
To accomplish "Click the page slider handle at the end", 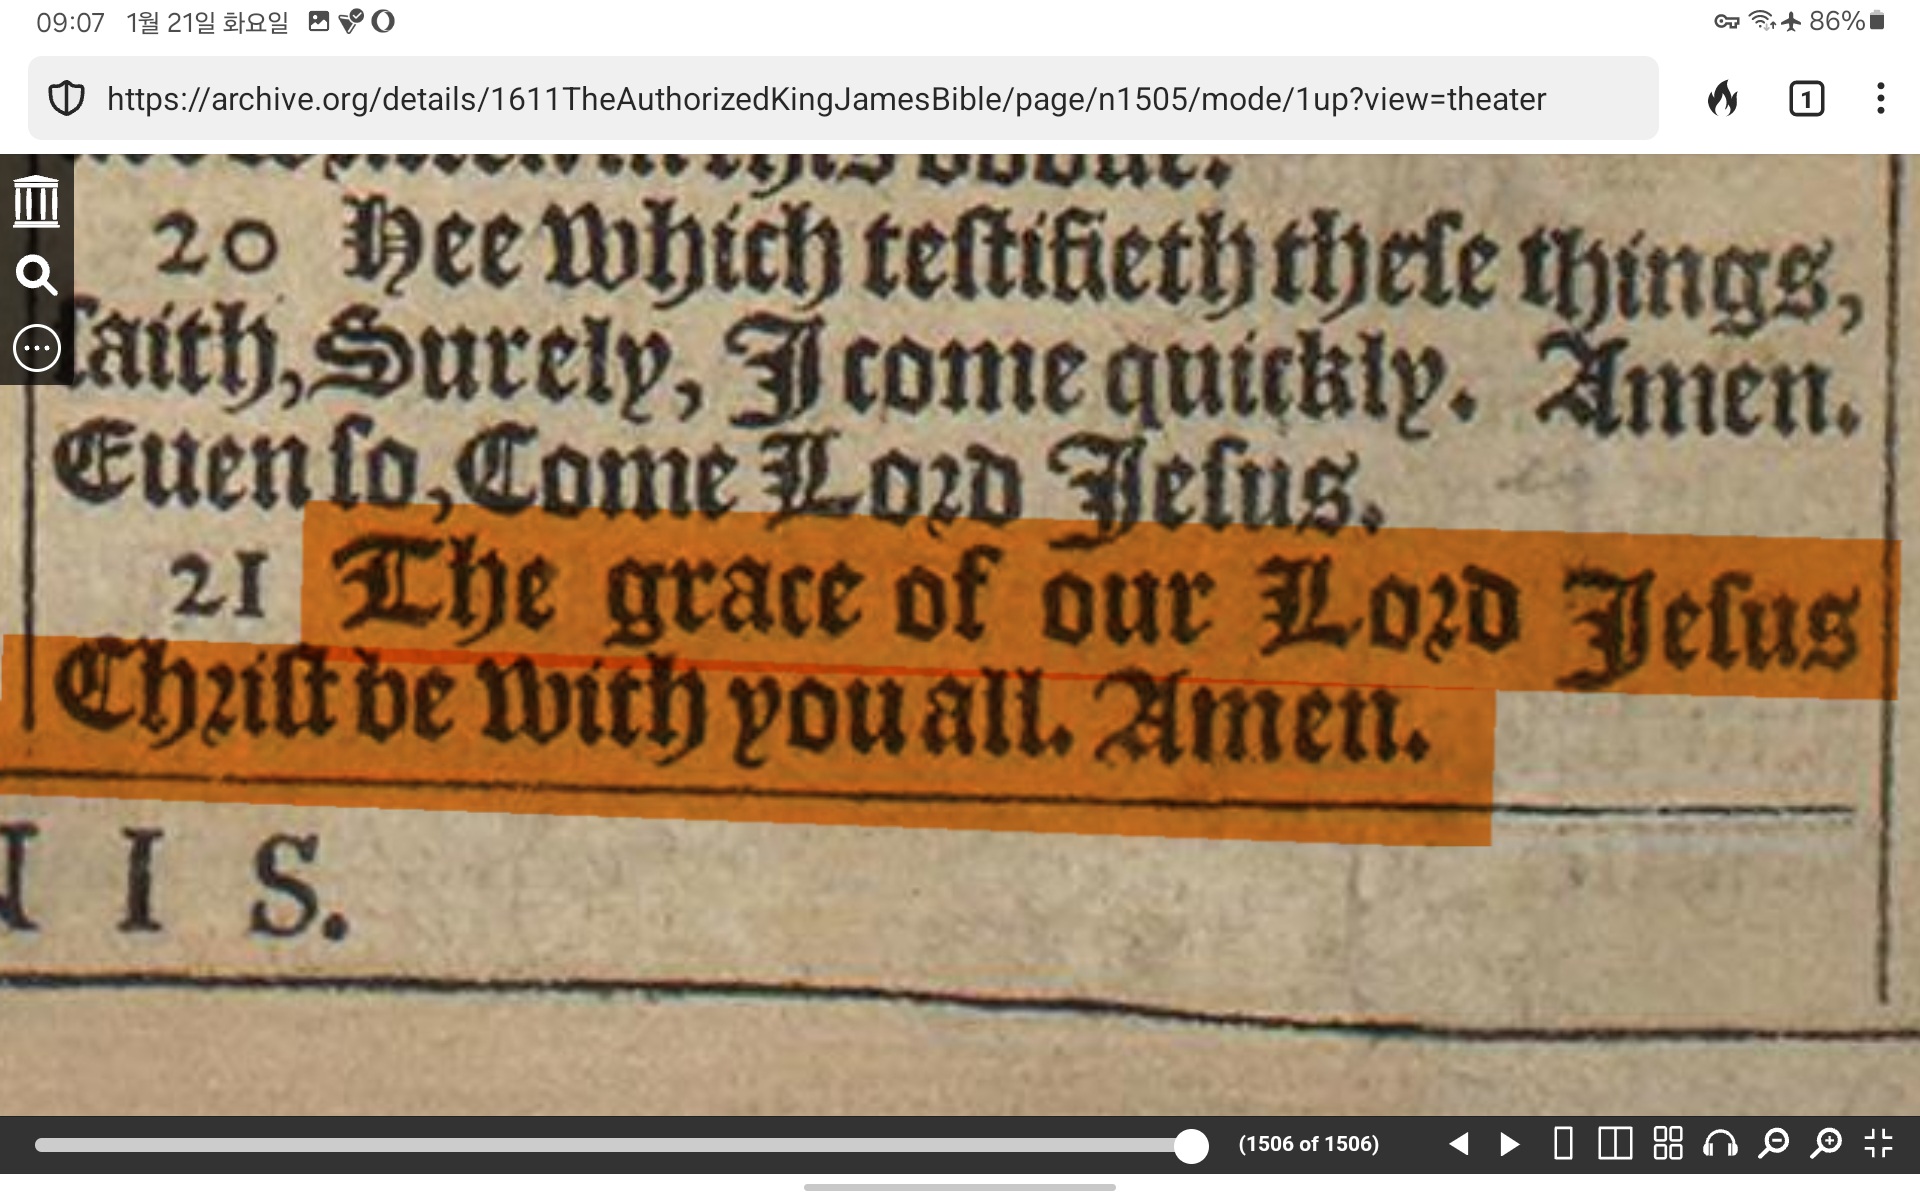I will click(1190, 1145).
